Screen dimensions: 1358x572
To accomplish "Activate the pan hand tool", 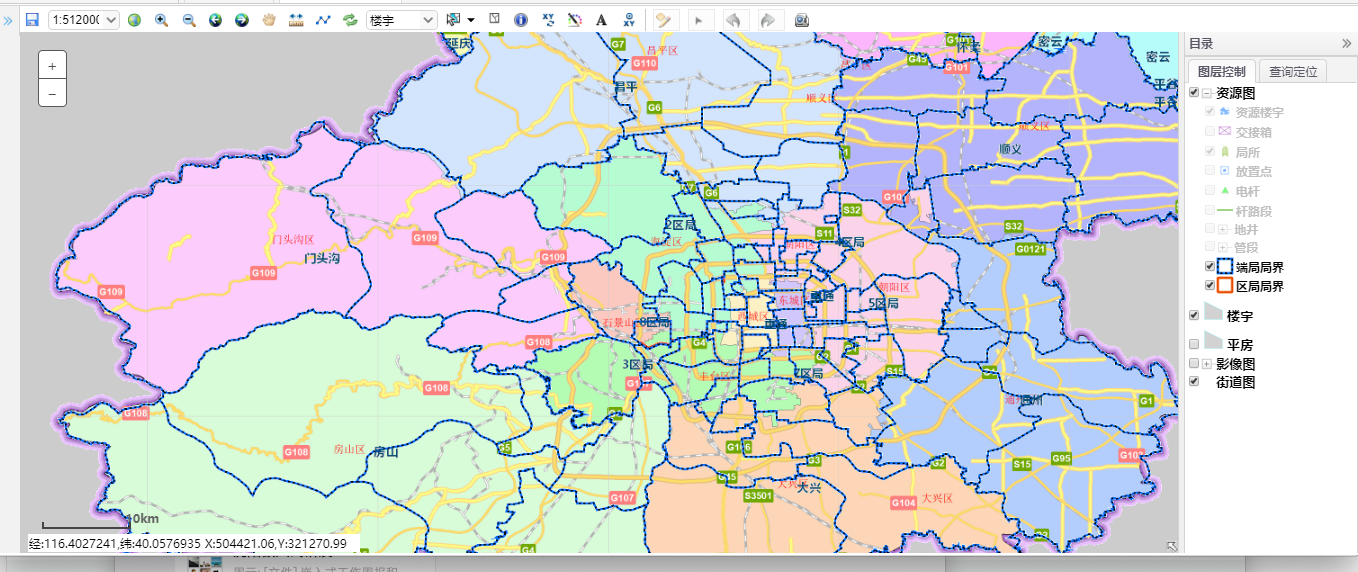I will [x=268, y=20].
